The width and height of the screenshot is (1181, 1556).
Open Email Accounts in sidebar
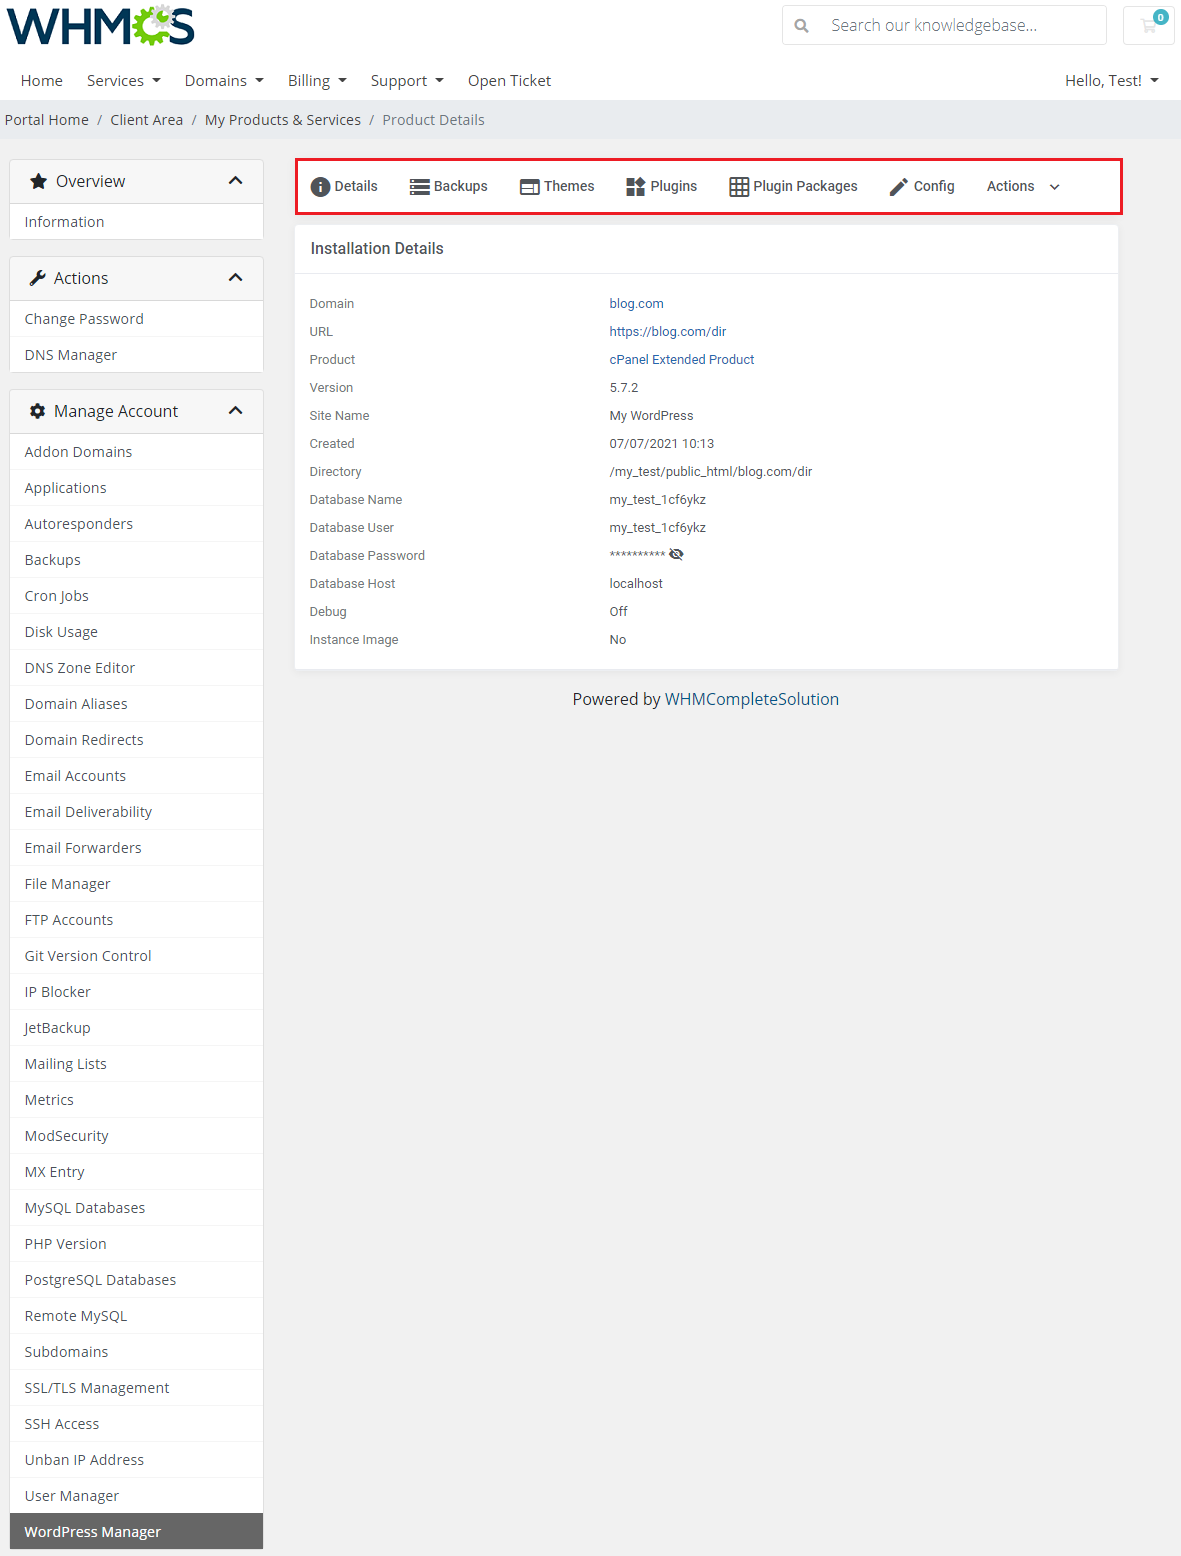tap(136, 776)
